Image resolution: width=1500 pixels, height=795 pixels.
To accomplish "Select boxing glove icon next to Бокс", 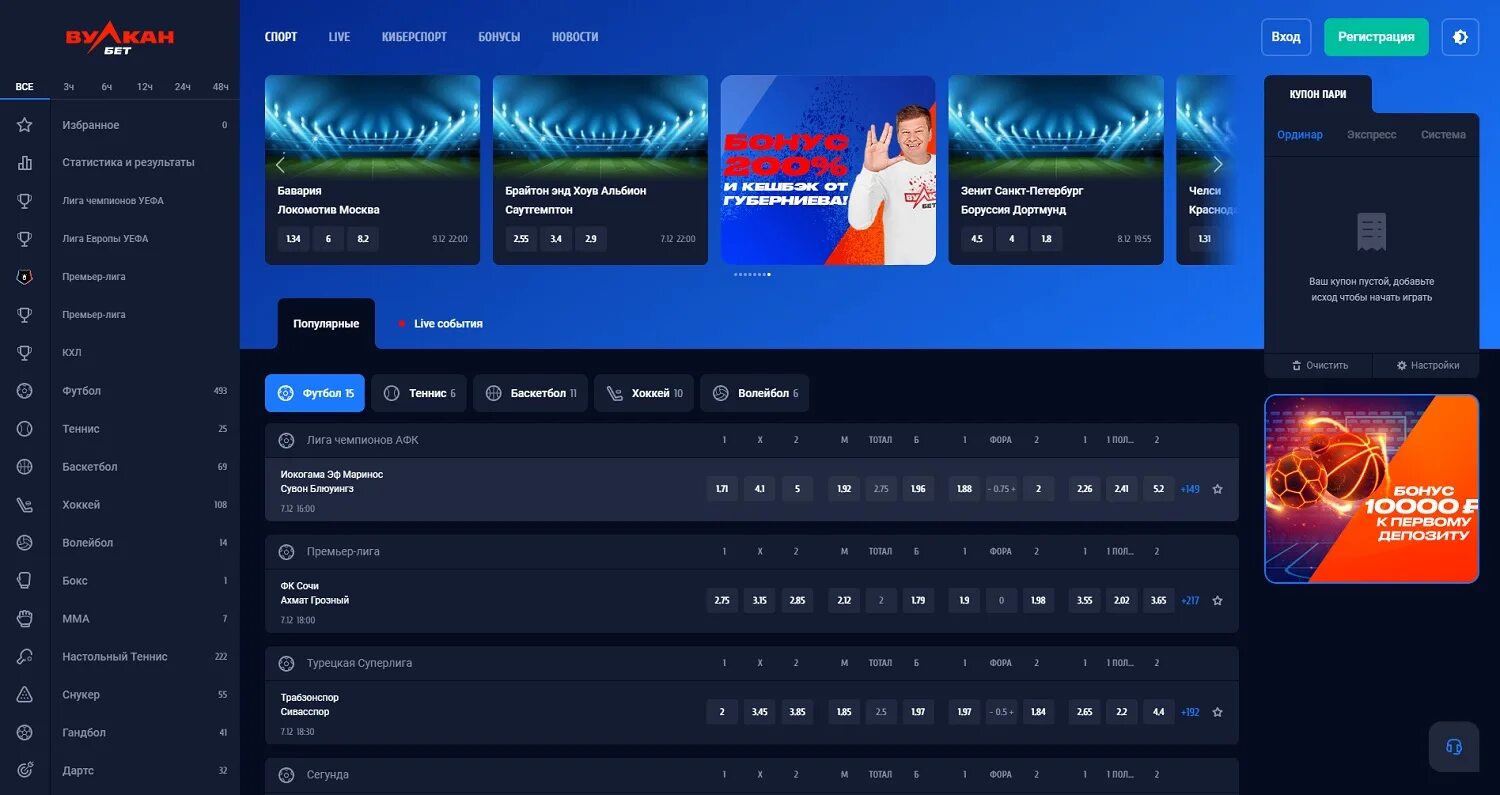I will pos(25,581).
